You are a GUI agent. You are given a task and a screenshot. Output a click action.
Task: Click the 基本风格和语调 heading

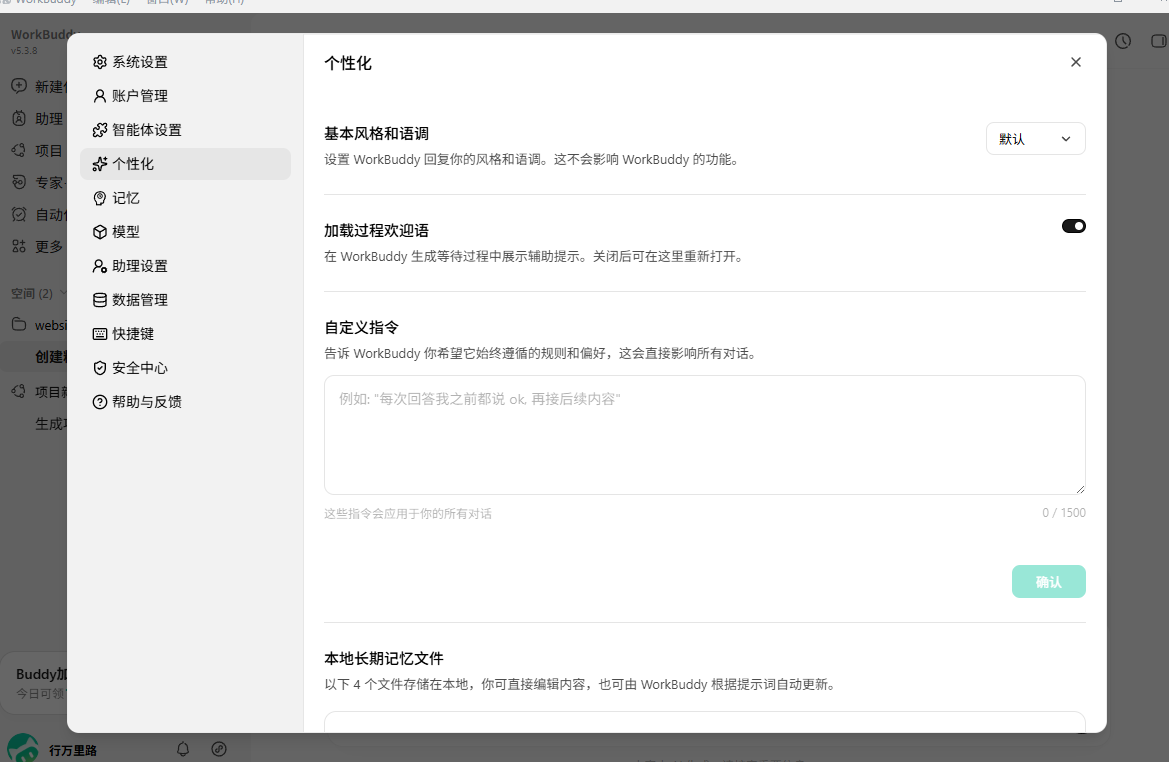pos(376,133)
